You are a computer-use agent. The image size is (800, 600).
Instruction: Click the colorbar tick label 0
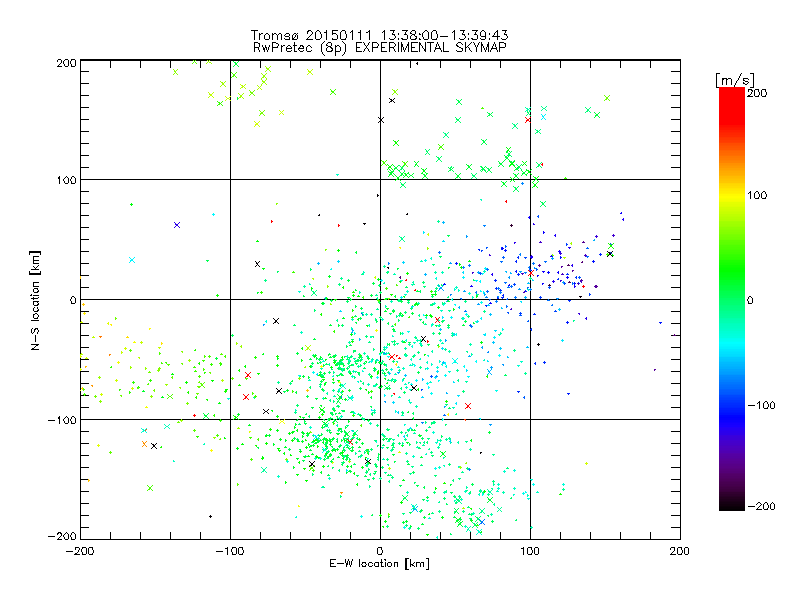(x=750, y=300)
